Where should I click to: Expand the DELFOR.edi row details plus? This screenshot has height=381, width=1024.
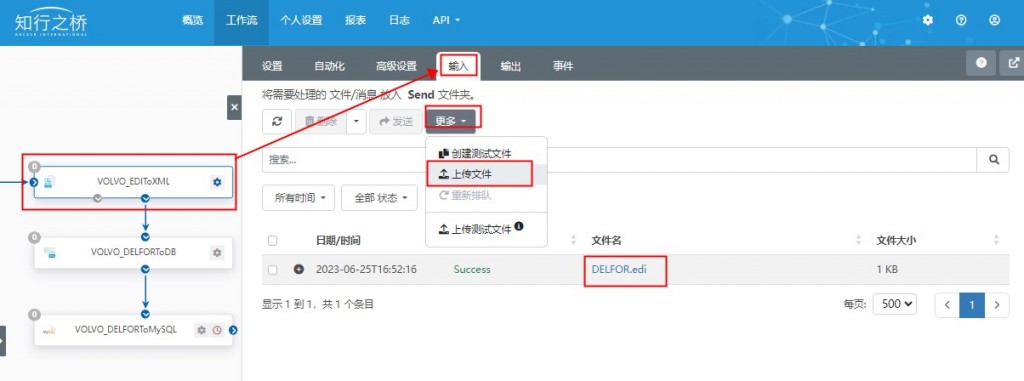click(298, 269)
